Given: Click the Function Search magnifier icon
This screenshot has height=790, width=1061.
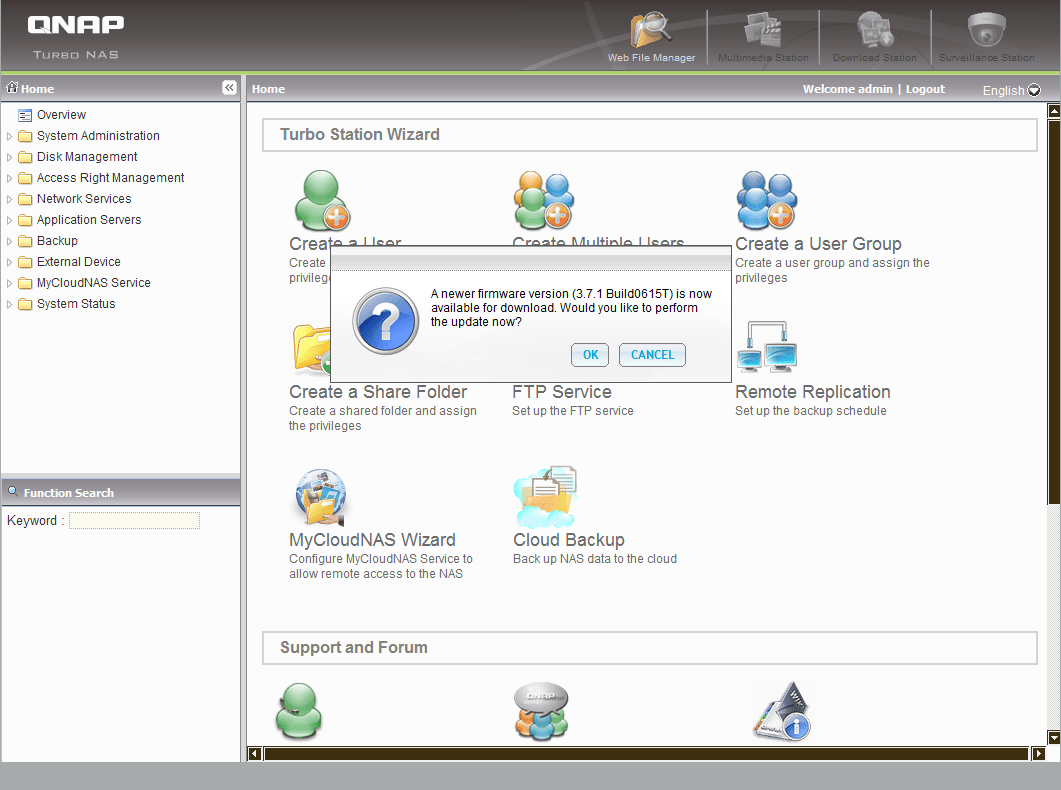Looking at the screenshot, I should (13, 491).
